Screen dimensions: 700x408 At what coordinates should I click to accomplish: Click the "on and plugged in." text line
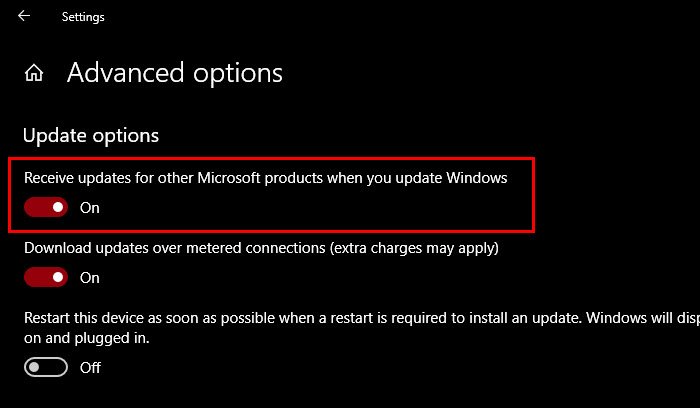87,338
